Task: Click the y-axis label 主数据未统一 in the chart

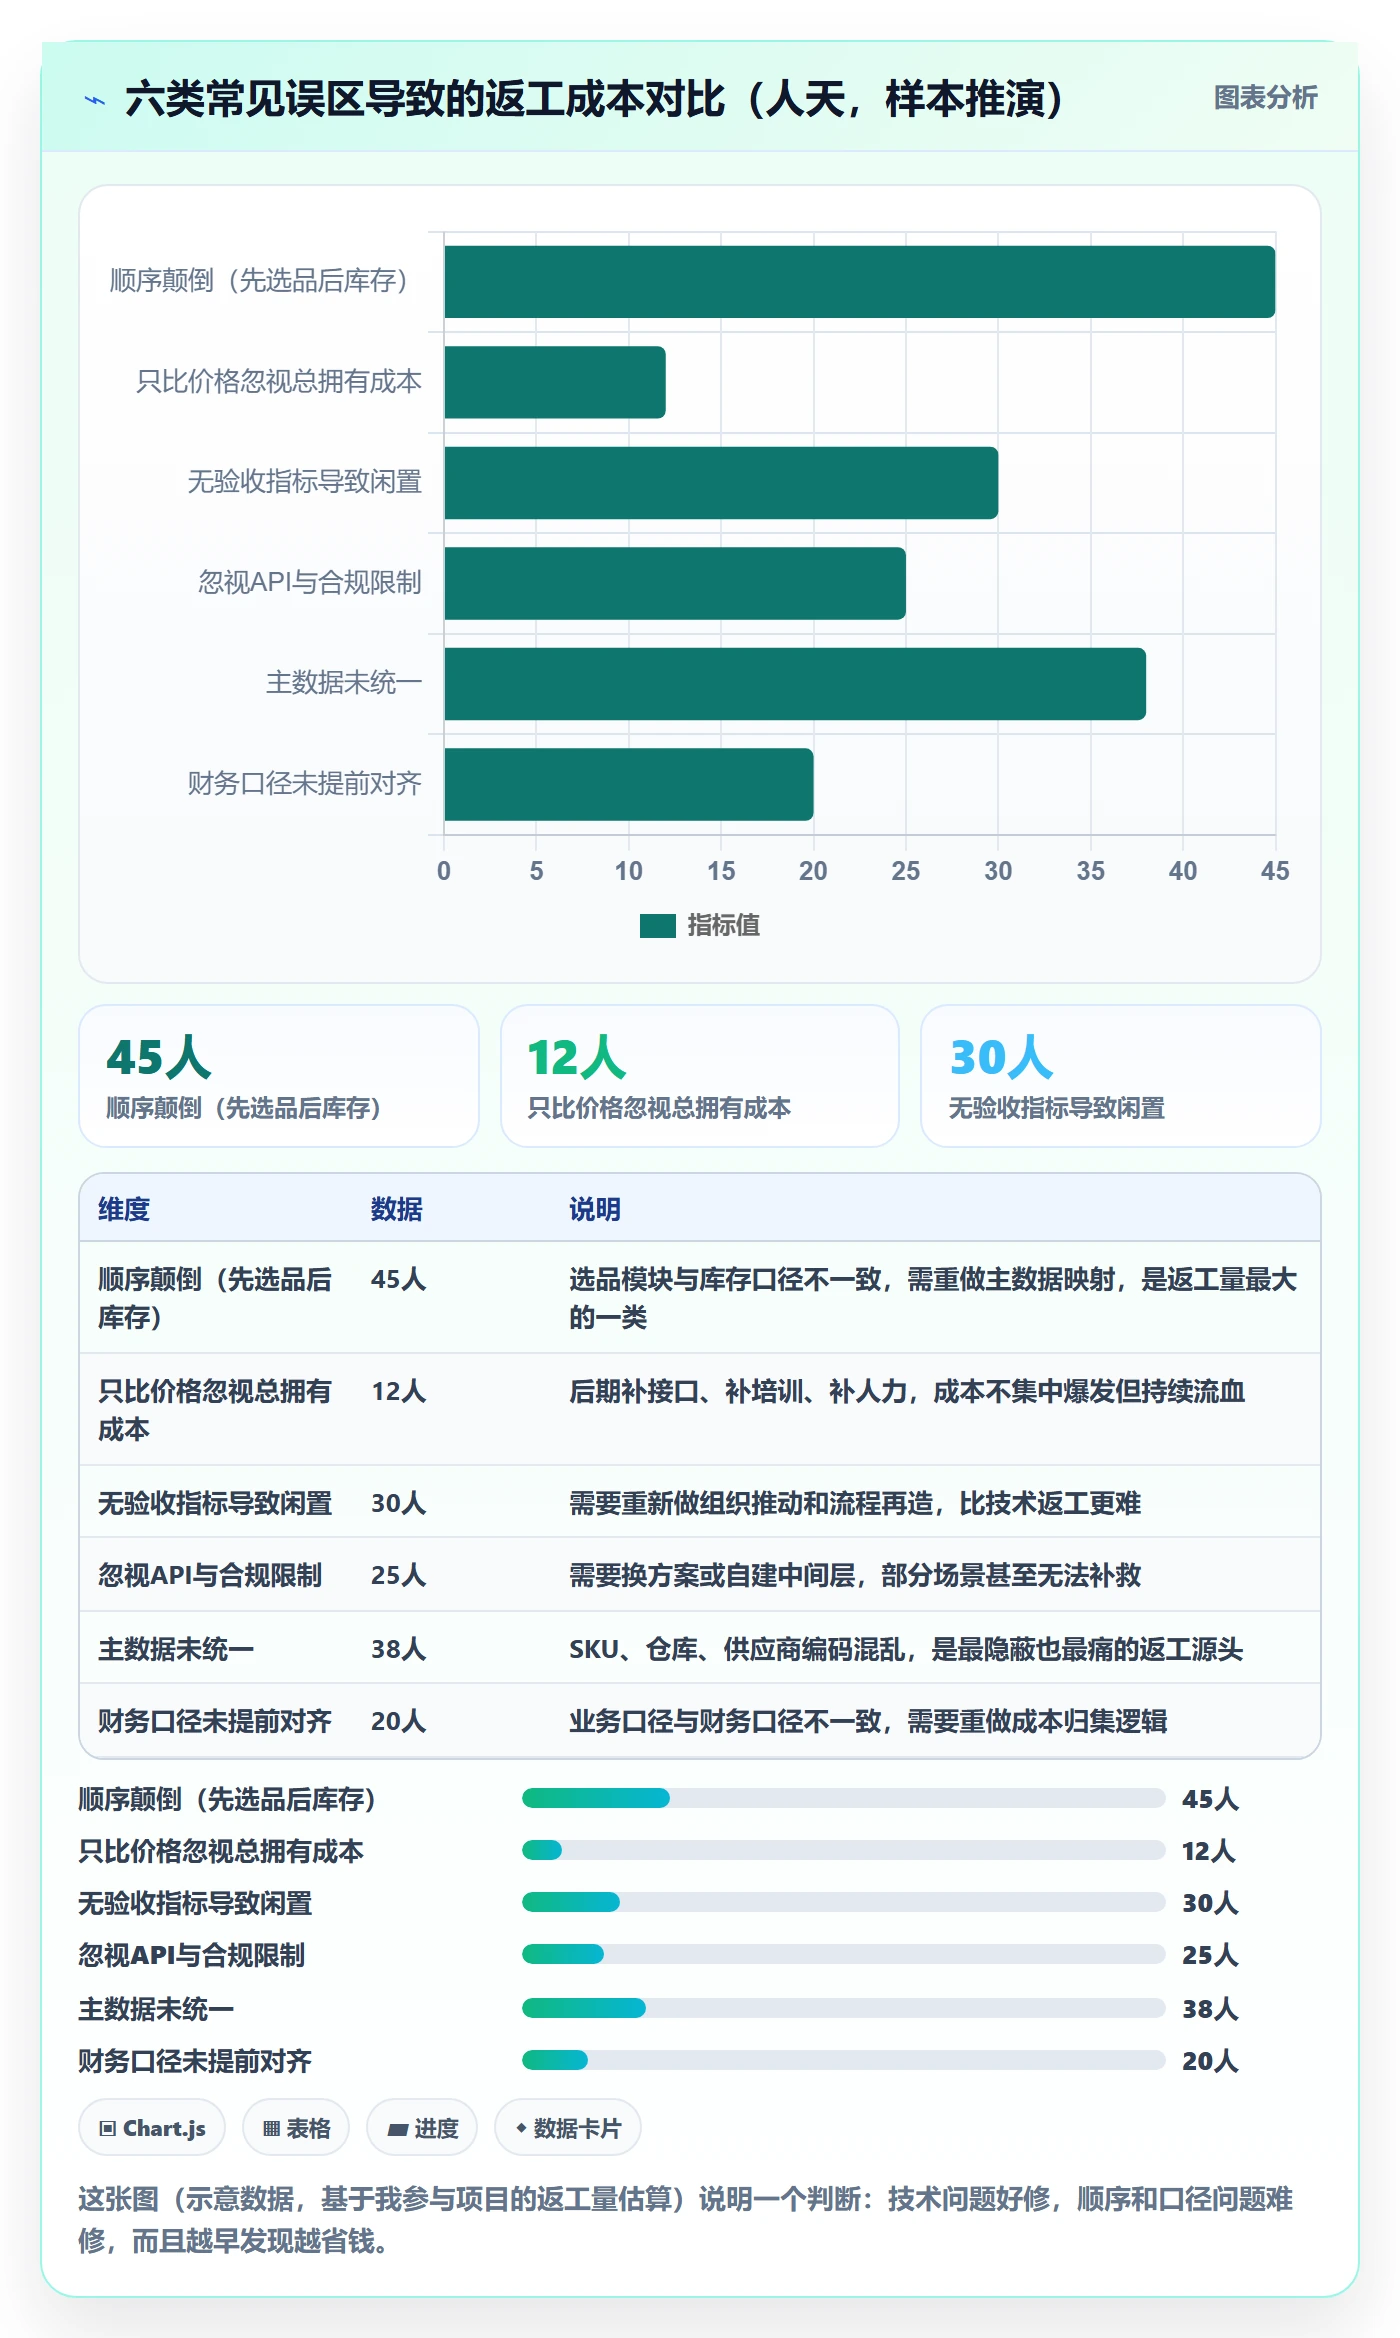Action: click(x=344, y=683)
